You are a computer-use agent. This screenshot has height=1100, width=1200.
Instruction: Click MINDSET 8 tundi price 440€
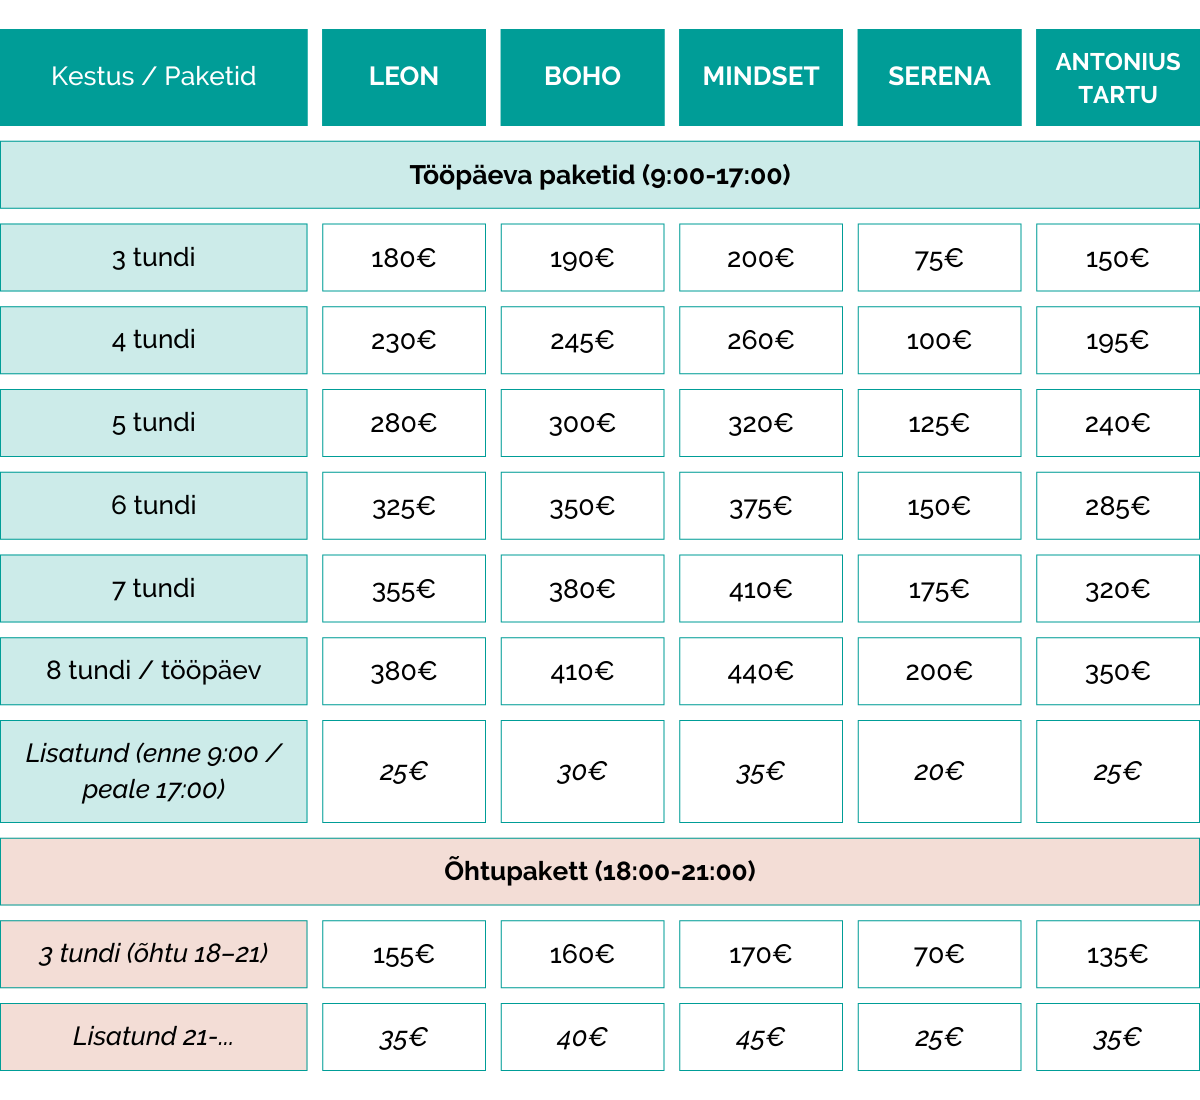coord(761,671)
